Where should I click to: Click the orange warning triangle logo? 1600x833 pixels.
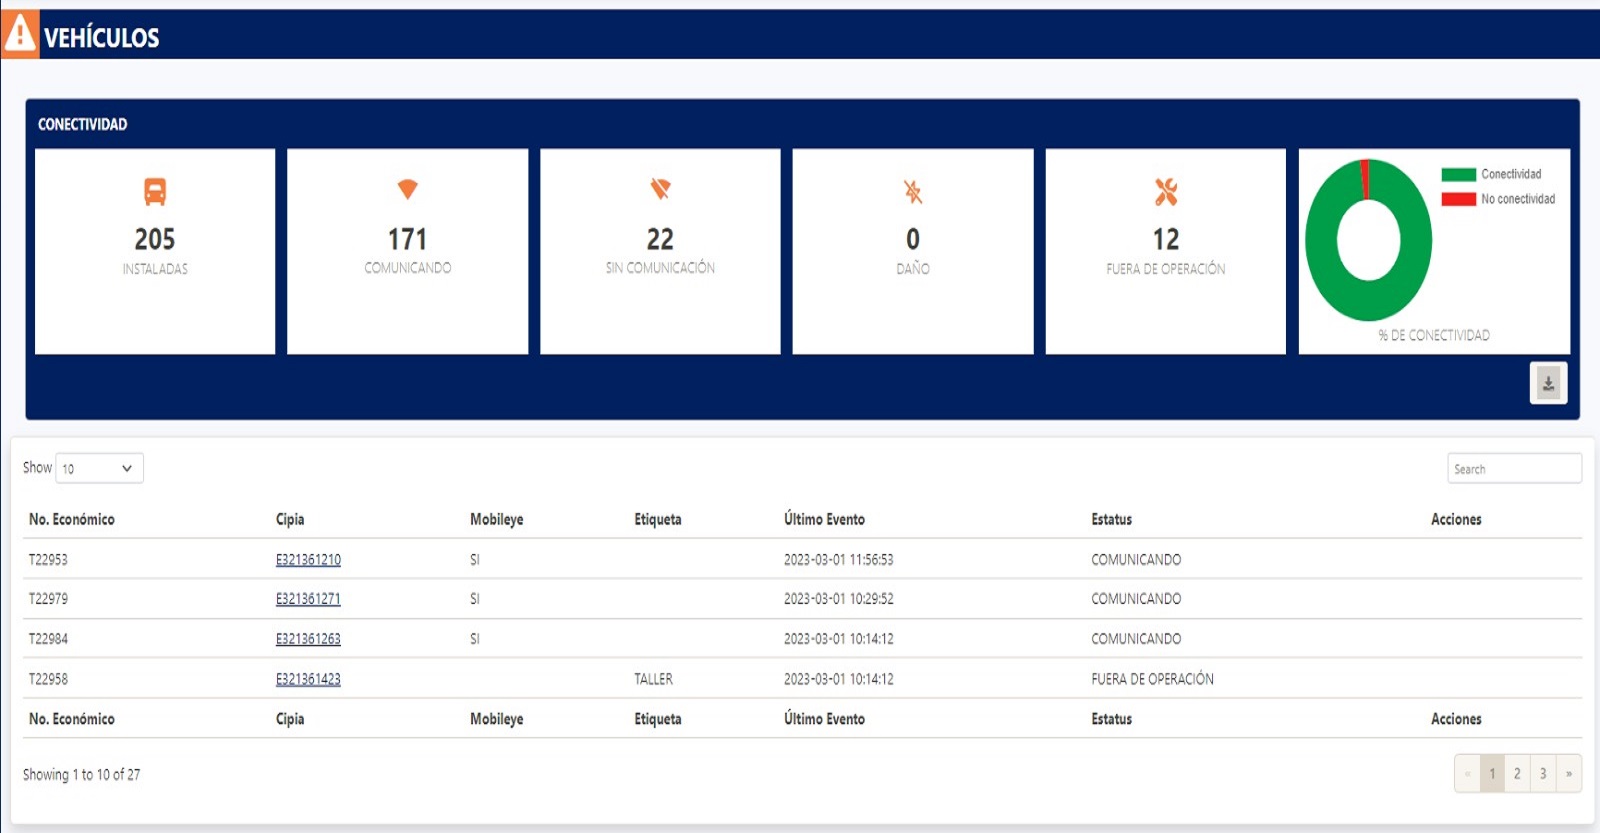[x=20, y=33]
